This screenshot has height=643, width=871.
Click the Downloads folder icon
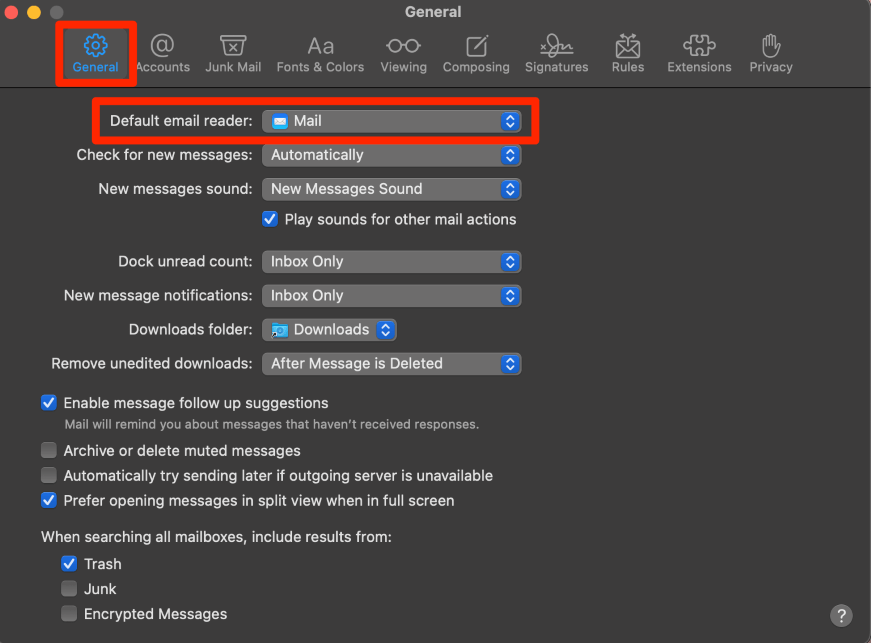pyautogui.click(x=279, y=330)
